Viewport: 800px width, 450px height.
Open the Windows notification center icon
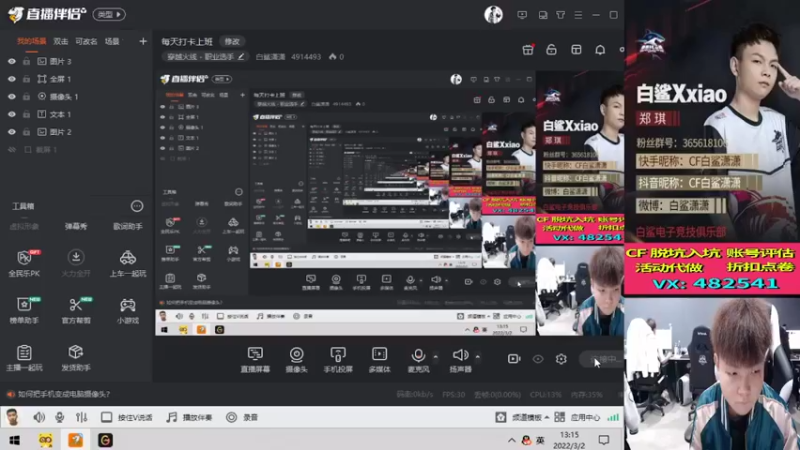tap(604, 440)
